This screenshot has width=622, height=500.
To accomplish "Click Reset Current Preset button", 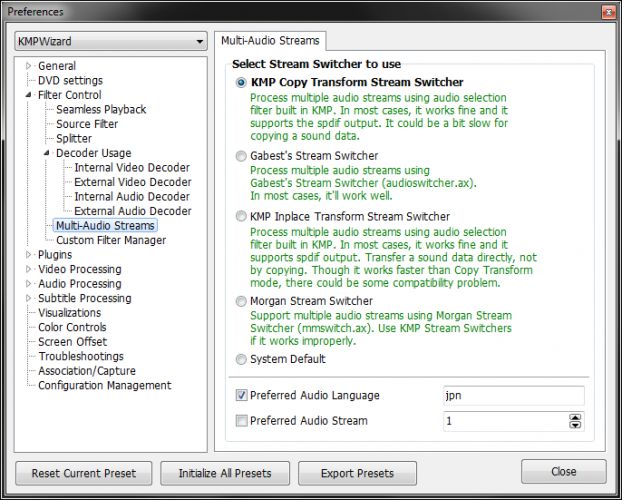I will (84, 473).
